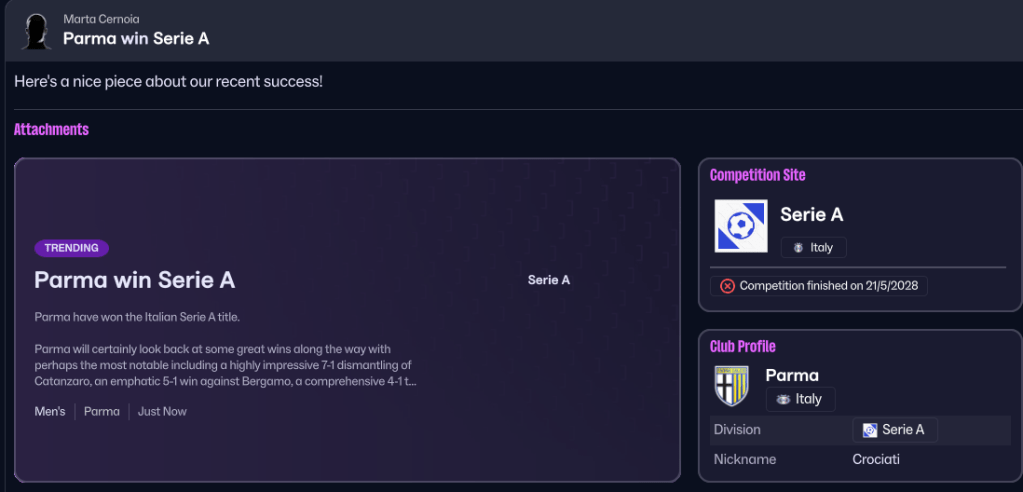1023x492 pixels.
Task: Open the Italy button in Club Profile
Action: coord(800,399)
